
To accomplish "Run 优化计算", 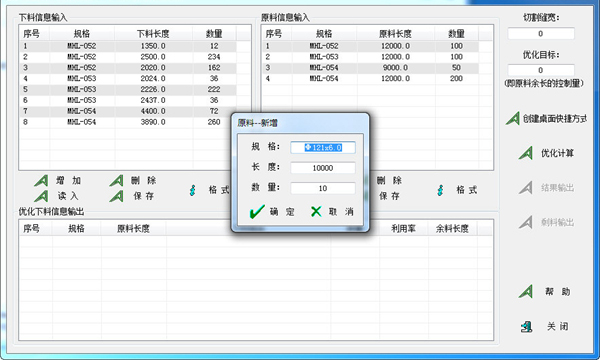I will point(546,153).
